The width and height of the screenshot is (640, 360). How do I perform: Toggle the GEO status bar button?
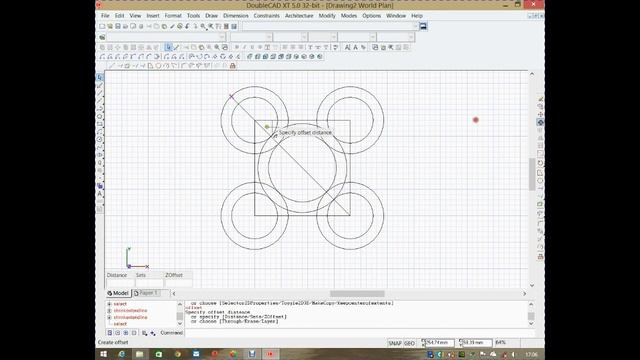[409, 343]
